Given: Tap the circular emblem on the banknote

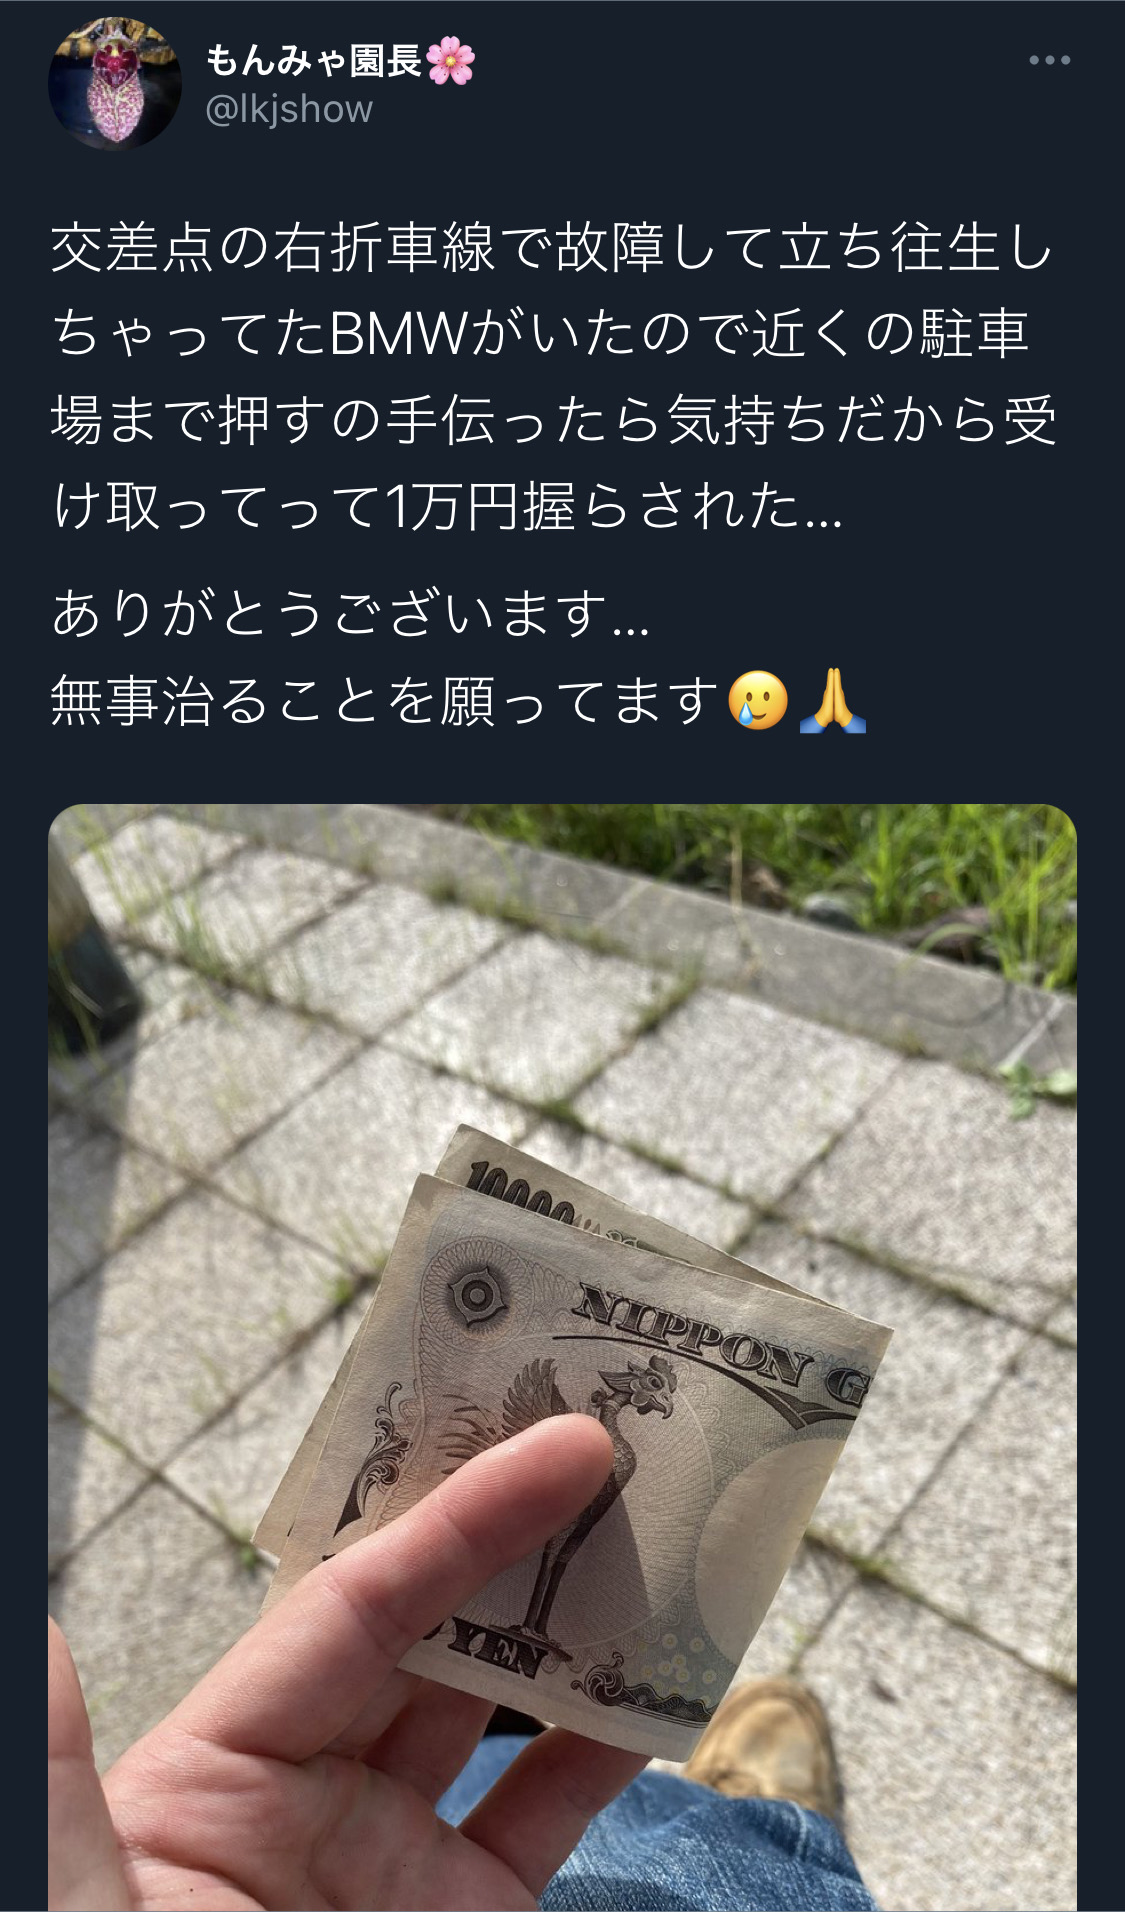Looking at the screenshot, I should pos(475,1295).
